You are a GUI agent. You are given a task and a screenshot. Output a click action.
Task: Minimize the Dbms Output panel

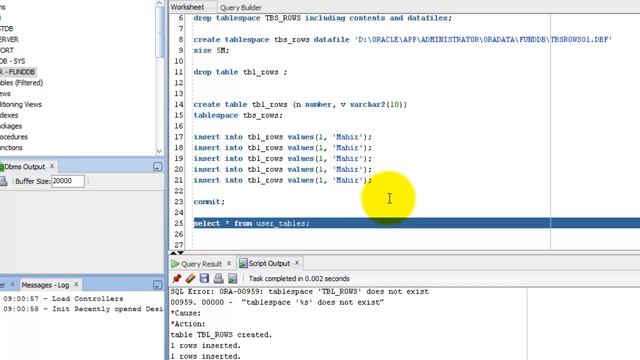click(158, 167)
